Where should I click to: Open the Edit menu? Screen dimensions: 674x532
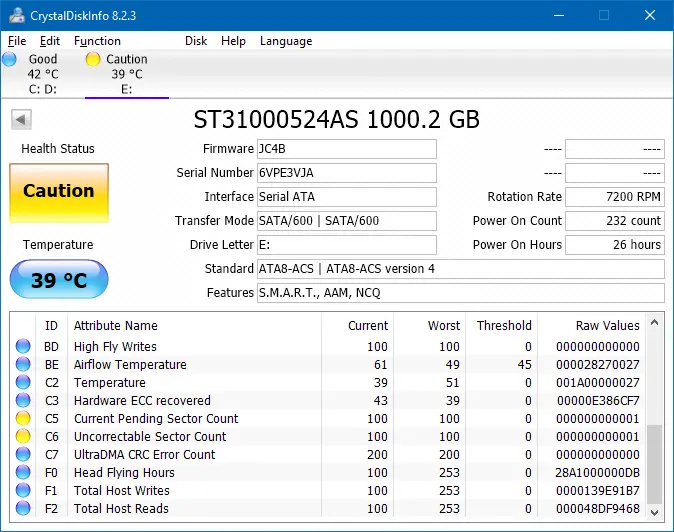50,41
